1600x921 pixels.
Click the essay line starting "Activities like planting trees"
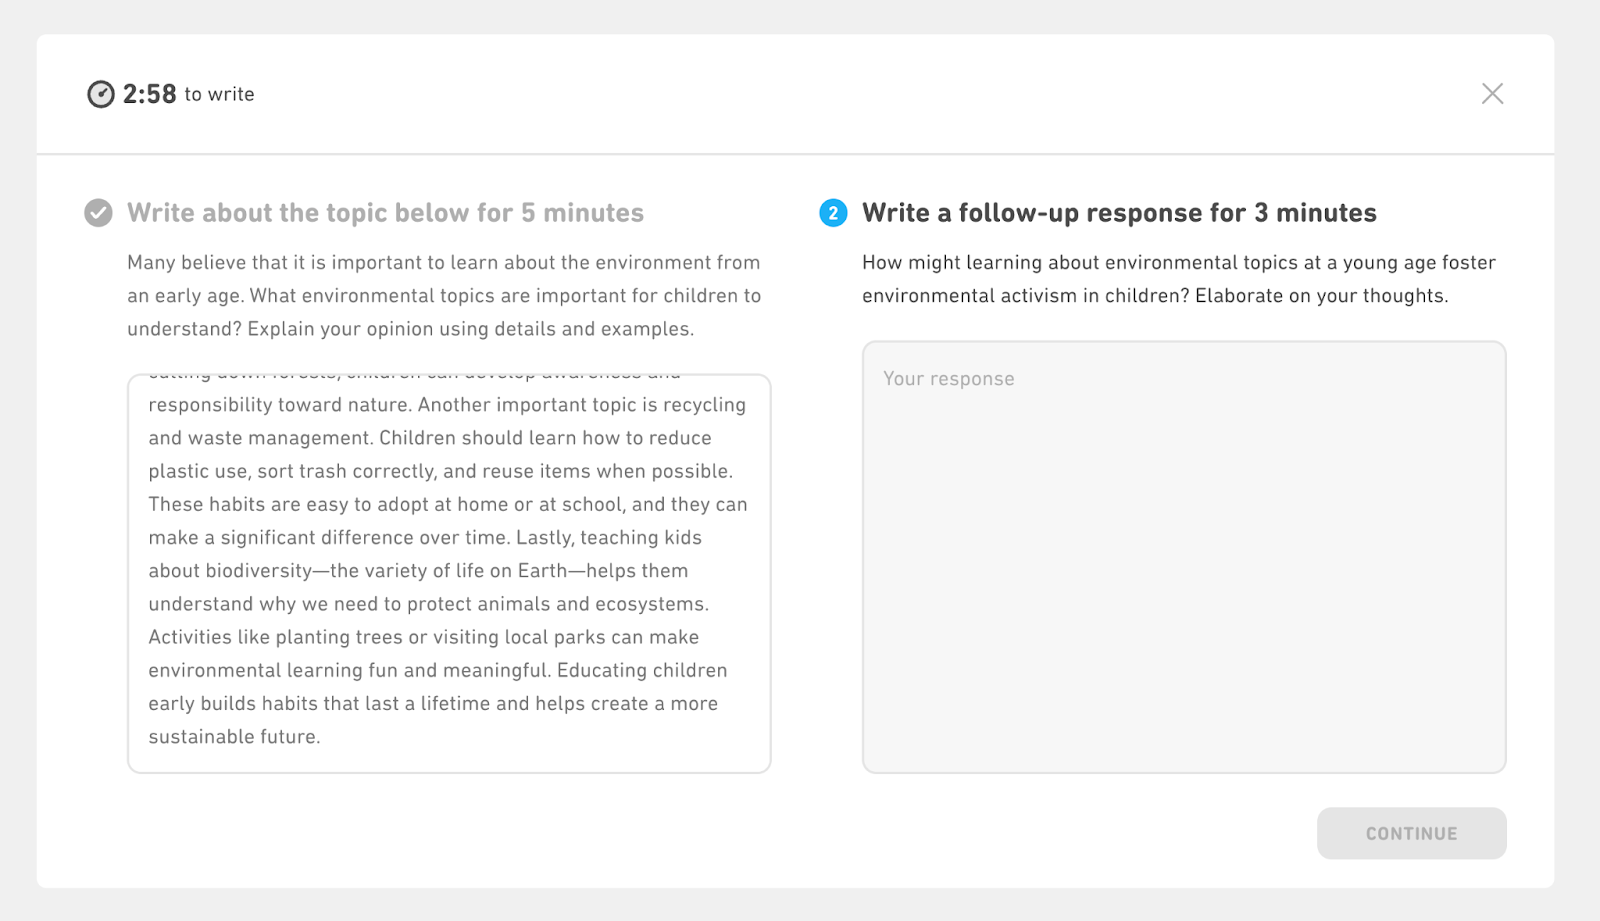point(423,637)
